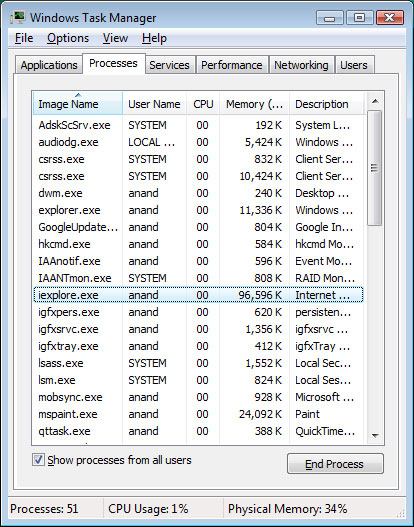Screen dimensions: 414x527
Task: Click the scrollbar up arrow
Action: [375, 101]
